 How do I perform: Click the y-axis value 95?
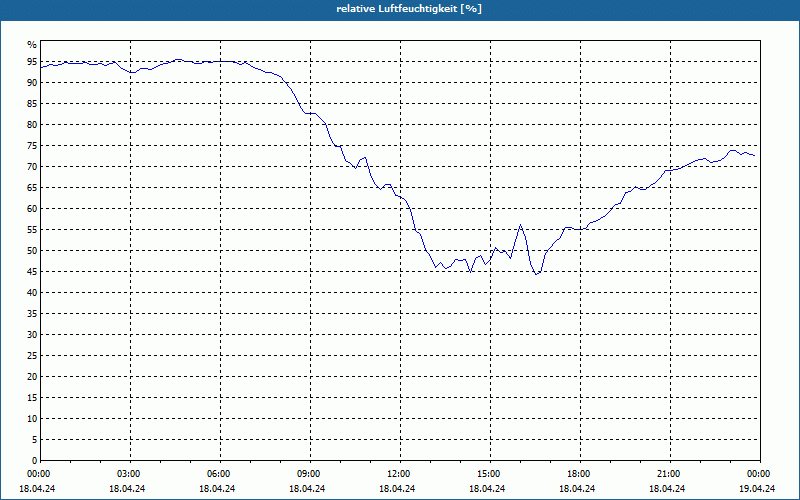coord(32,62)
